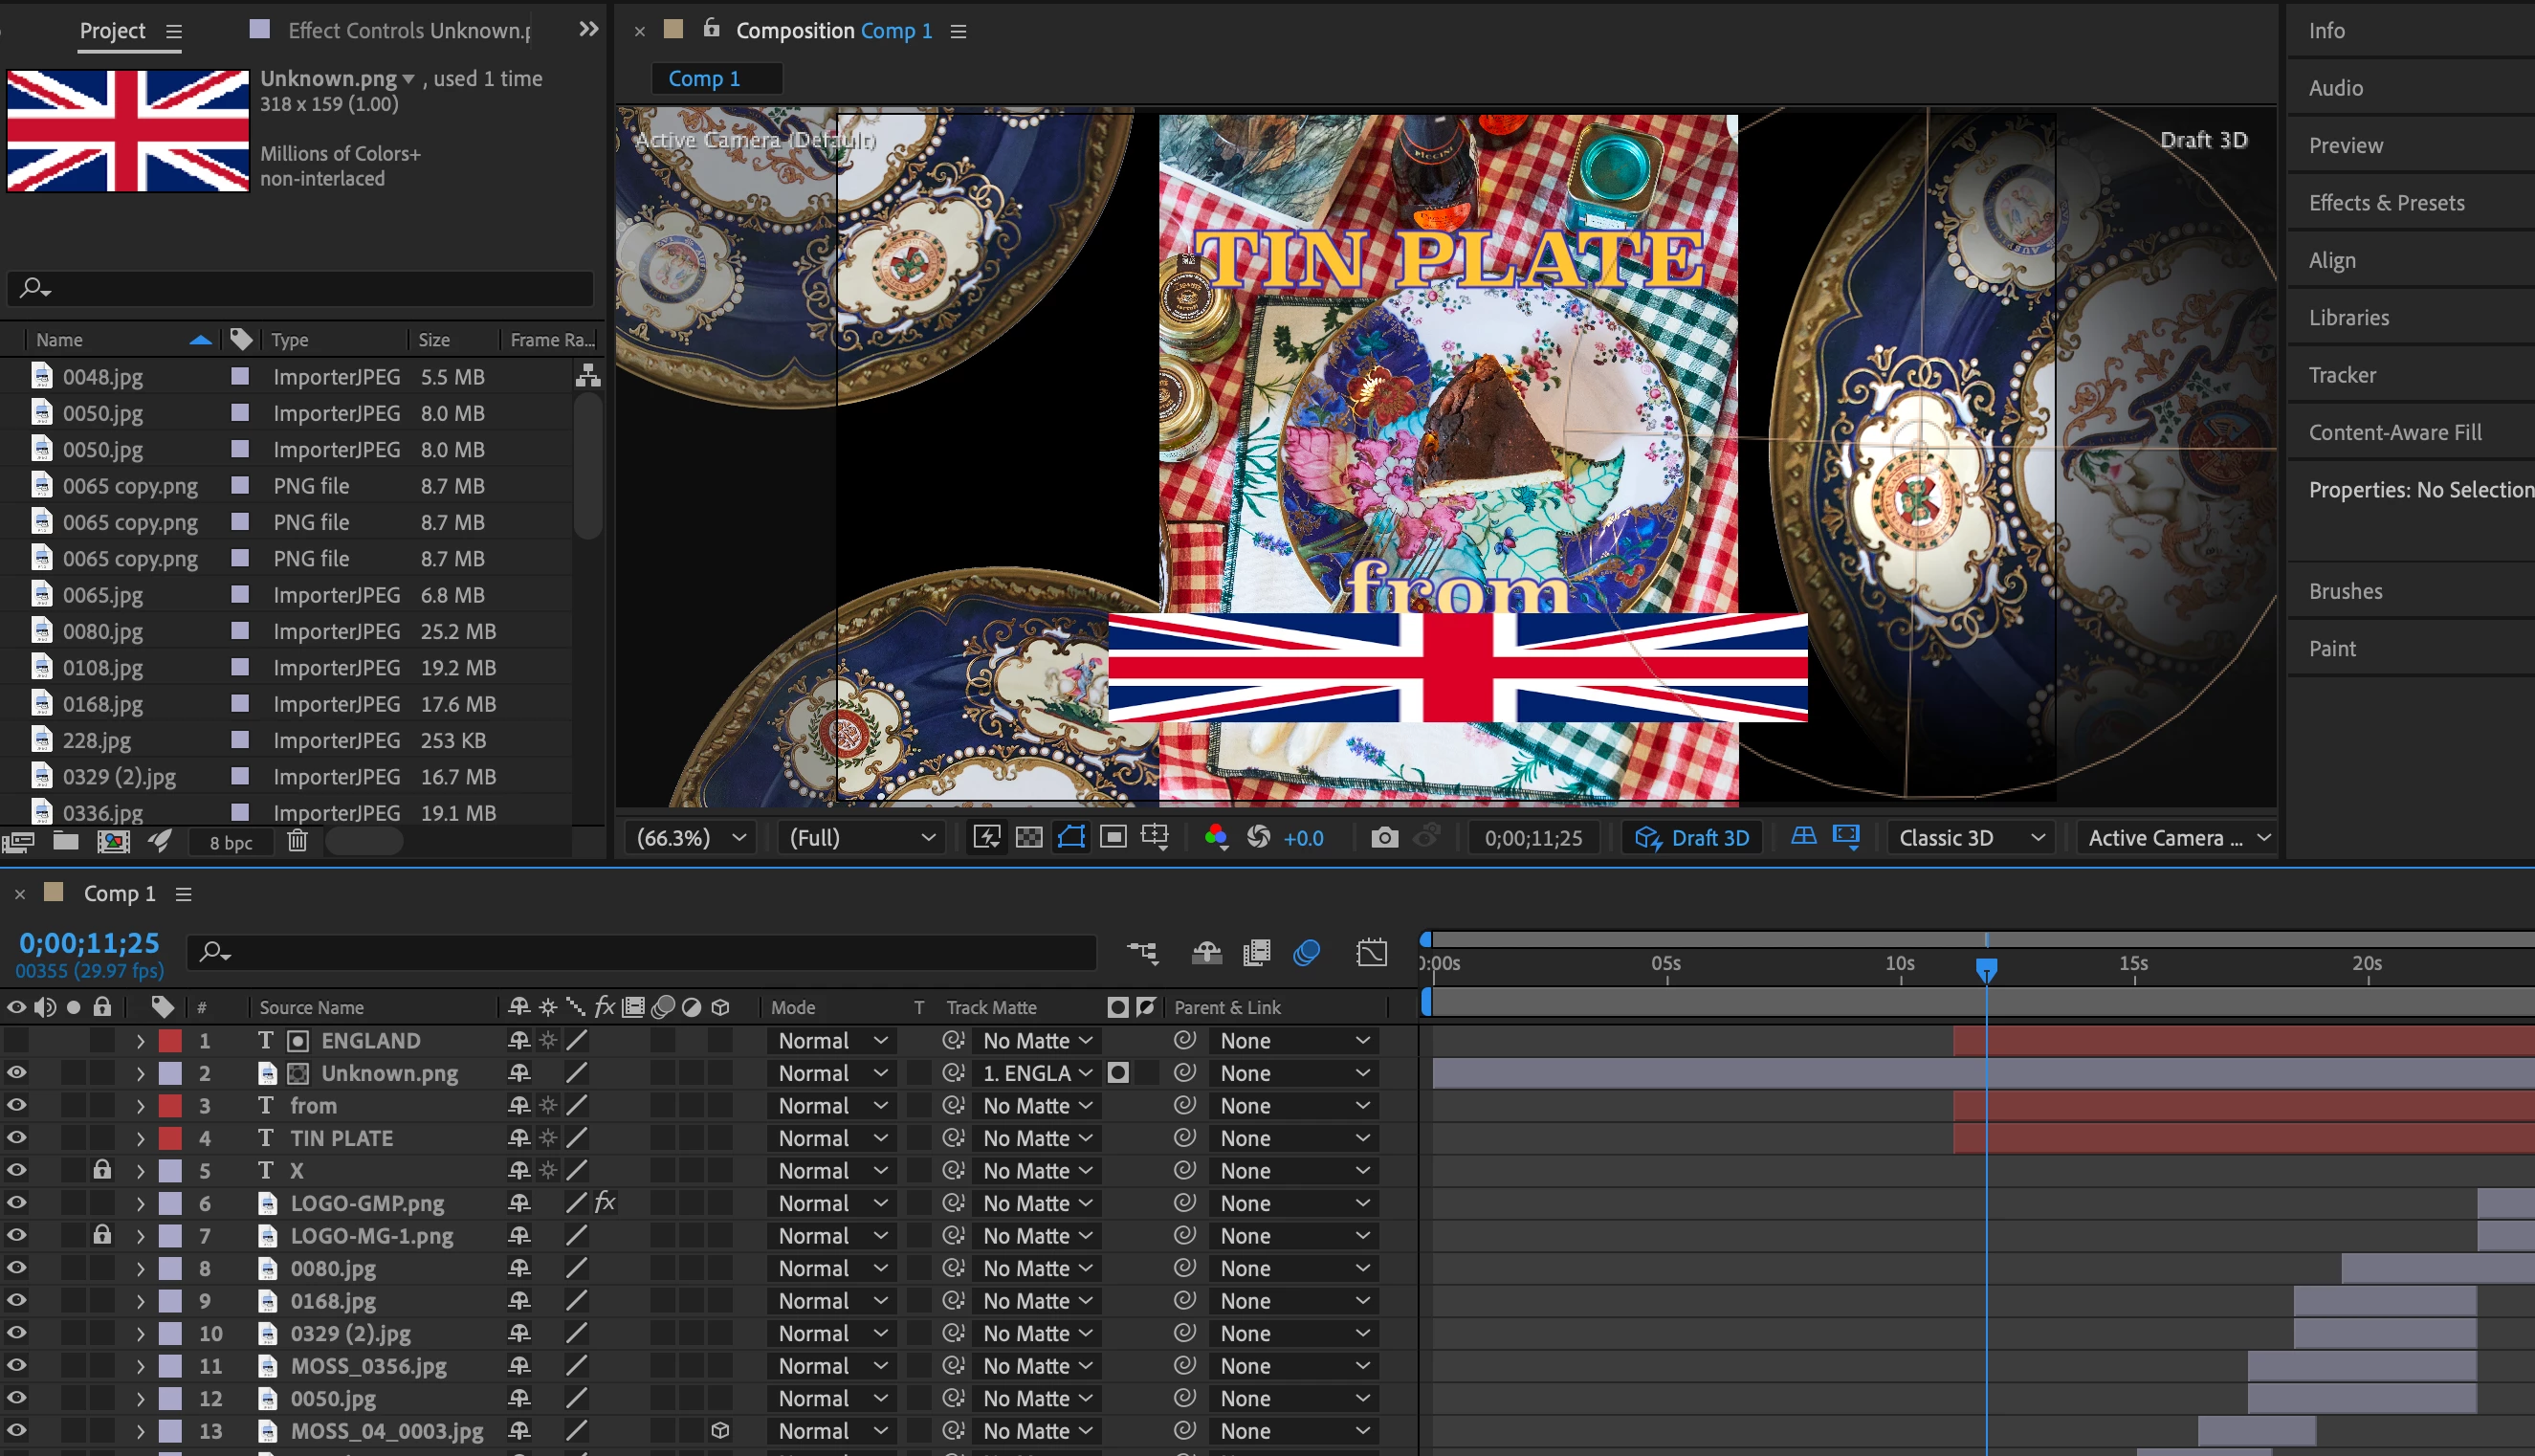Click the delete trash icon in Project panel
Screen dimensions: 2535x1456
297,842
